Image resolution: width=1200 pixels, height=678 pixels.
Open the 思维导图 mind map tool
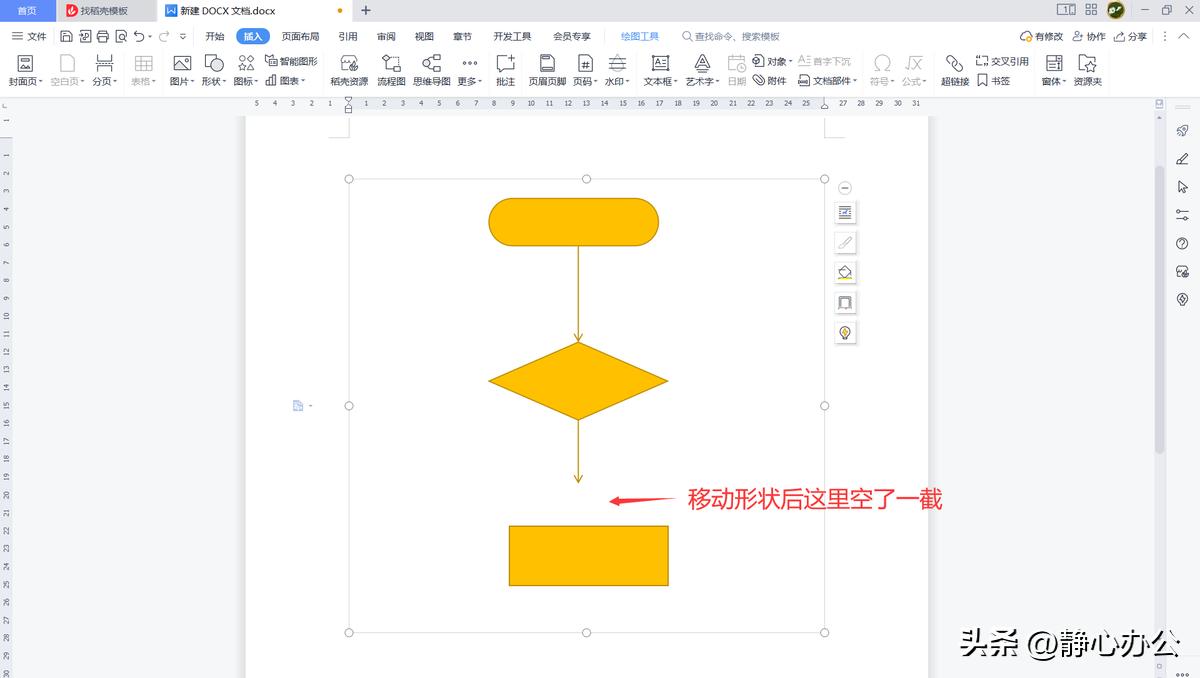(431, 70)
